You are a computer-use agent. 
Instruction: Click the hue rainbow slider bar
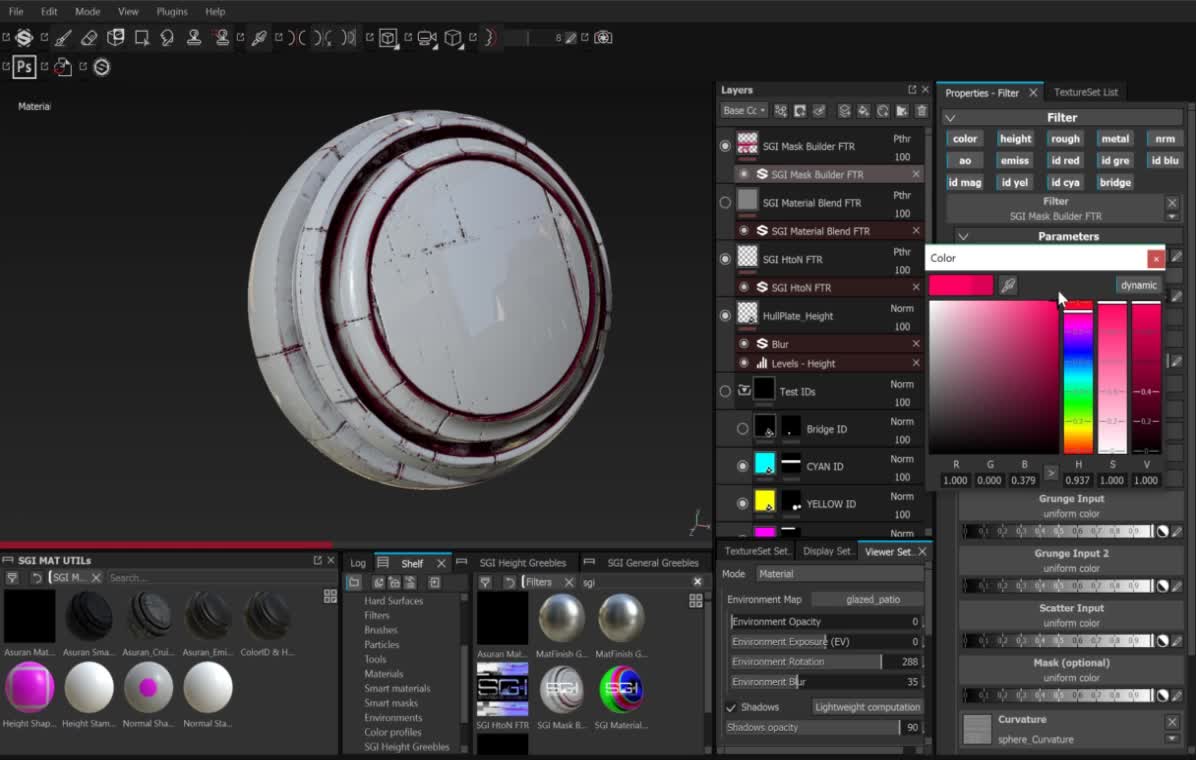click(1078, 378)
